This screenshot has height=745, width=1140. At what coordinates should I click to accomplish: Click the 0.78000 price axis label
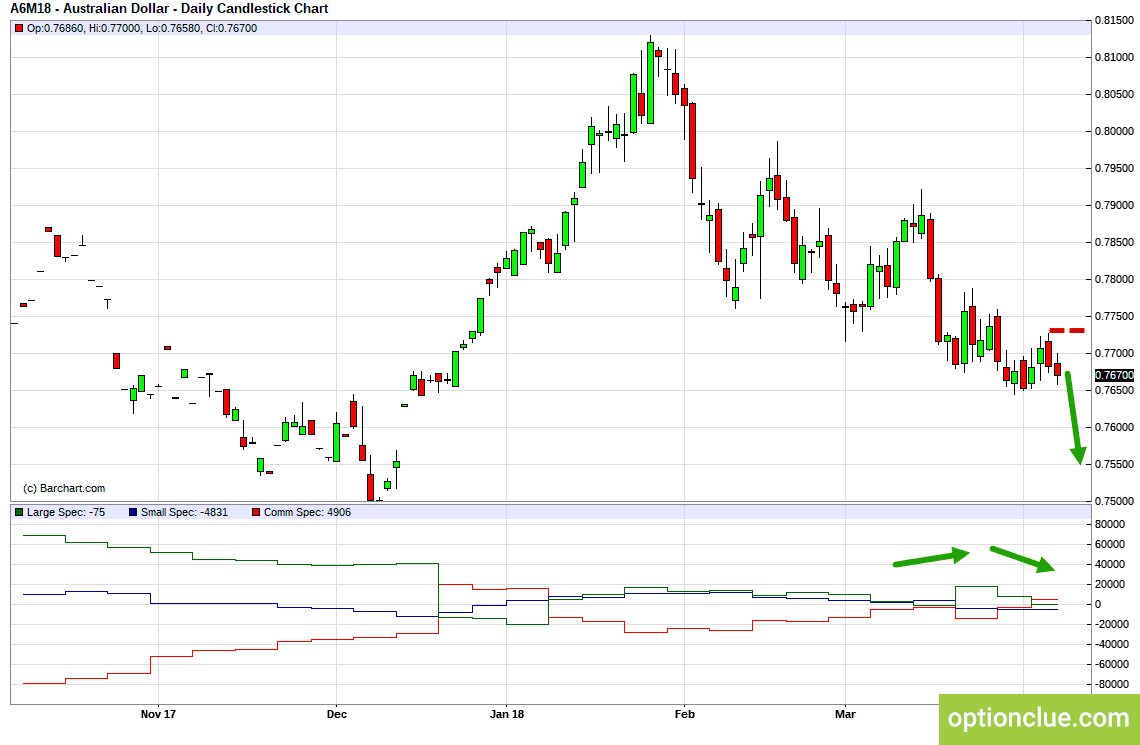point(1115,280)
